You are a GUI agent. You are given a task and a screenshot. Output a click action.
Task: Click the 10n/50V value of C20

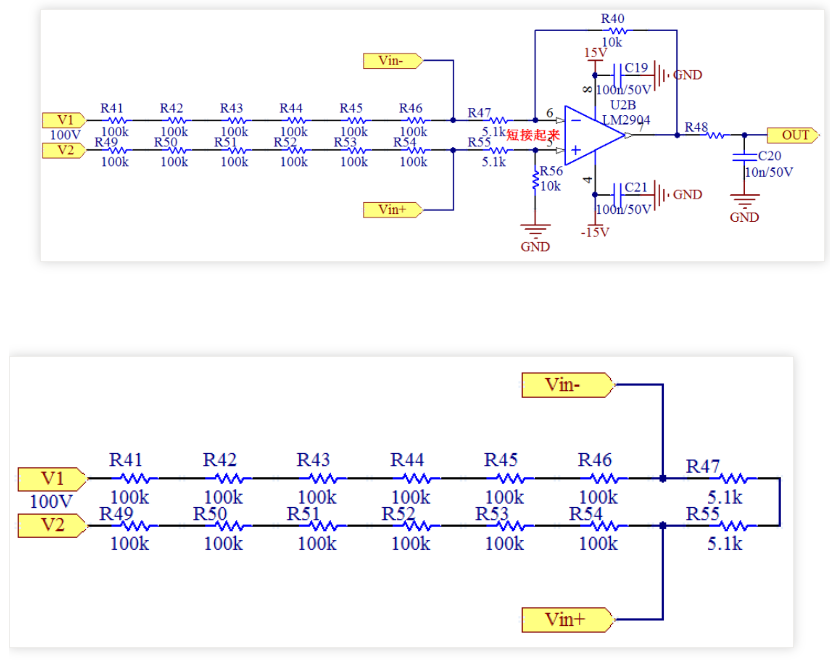click(x=769, y=172)
